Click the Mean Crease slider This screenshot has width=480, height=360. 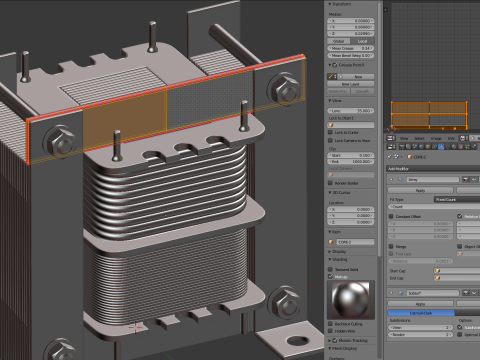pyautogui.click(x=351, y=48)
